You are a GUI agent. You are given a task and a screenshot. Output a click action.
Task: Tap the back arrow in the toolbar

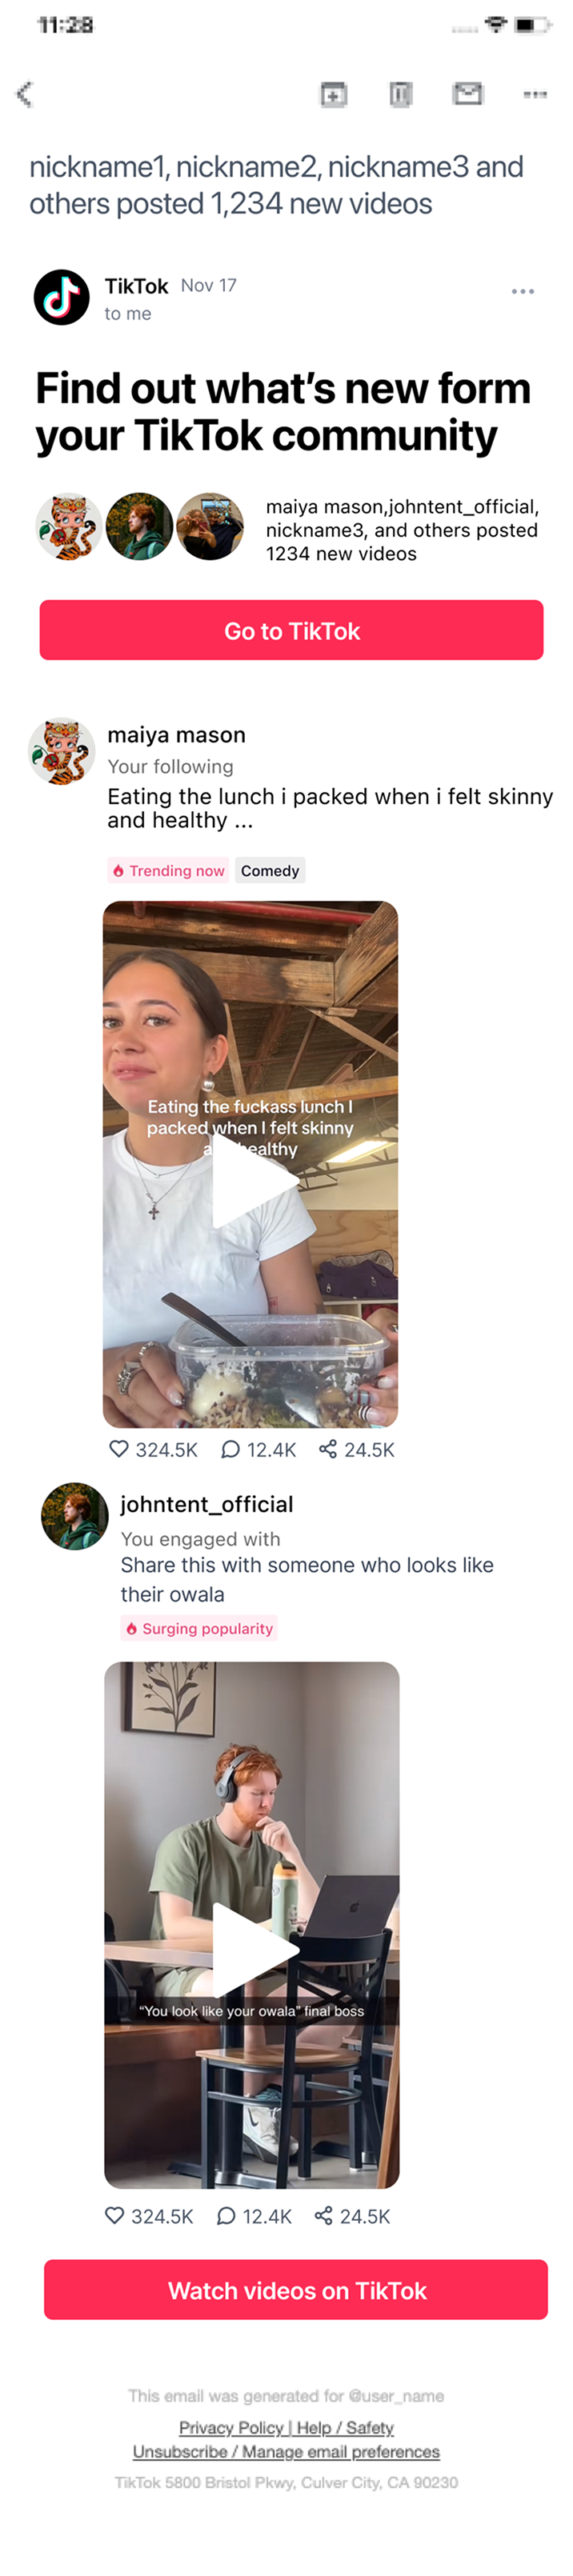click(x=25, y=94)
